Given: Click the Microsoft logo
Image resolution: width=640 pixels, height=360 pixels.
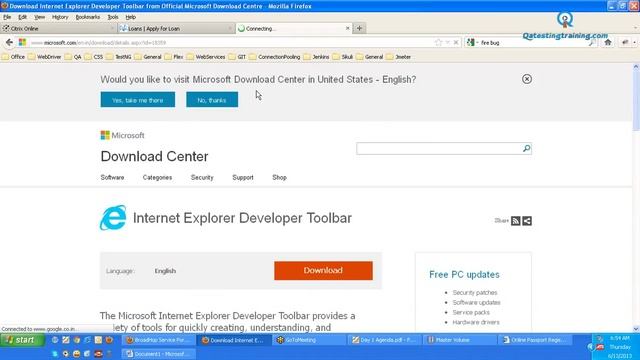Looking at the screenshot, I should 122,135.
